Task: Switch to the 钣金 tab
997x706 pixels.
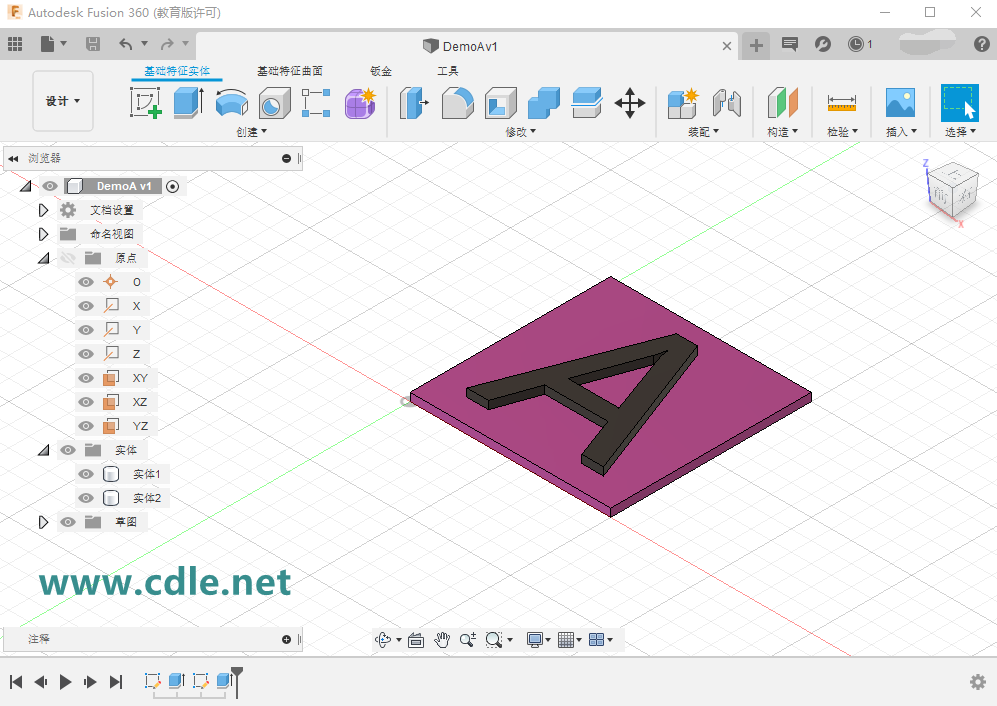Action: tap(381, 71)
